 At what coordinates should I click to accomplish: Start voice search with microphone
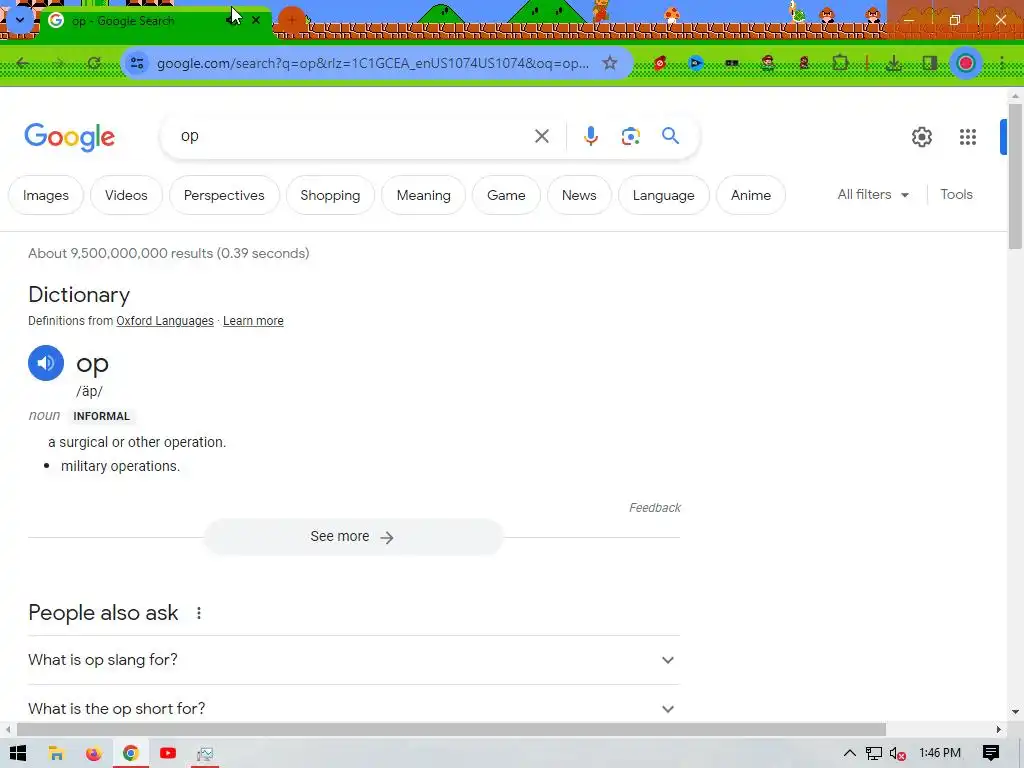(590, 136)
